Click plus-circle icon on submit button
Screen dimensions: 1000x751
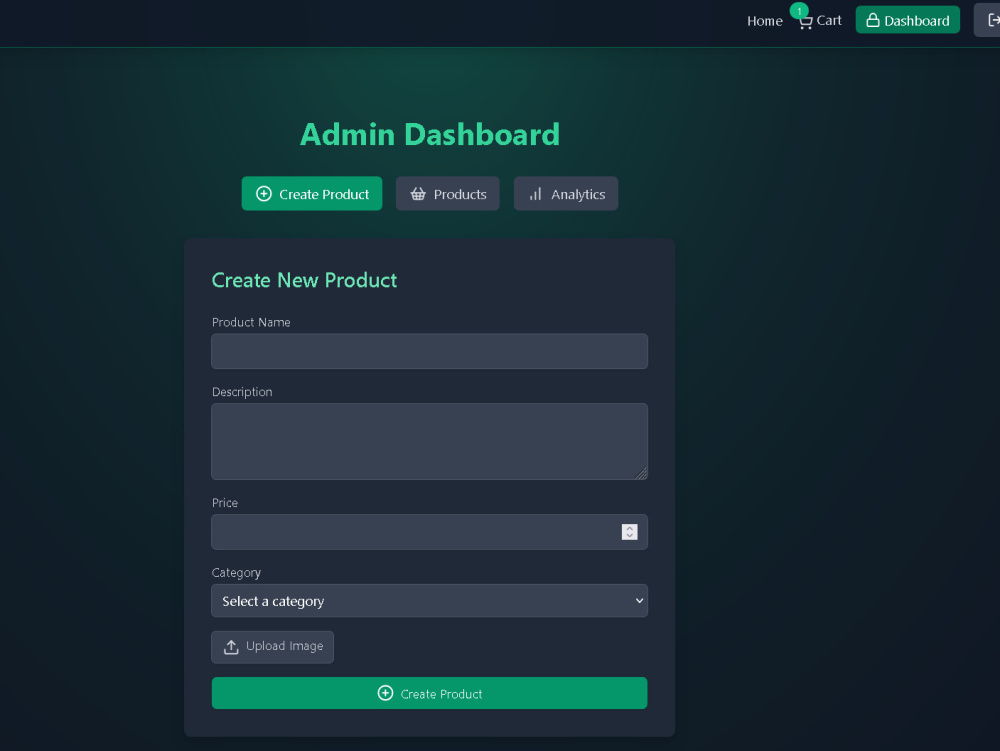[385, 693]
